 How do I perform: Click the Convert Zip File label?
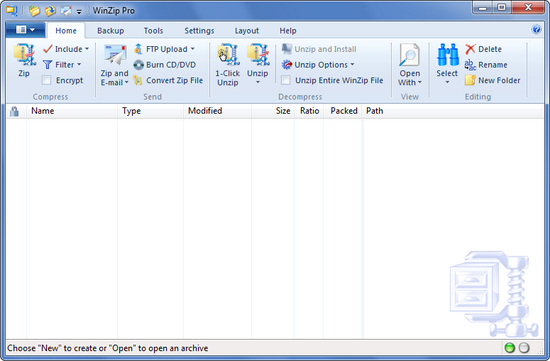click(174, 80)
